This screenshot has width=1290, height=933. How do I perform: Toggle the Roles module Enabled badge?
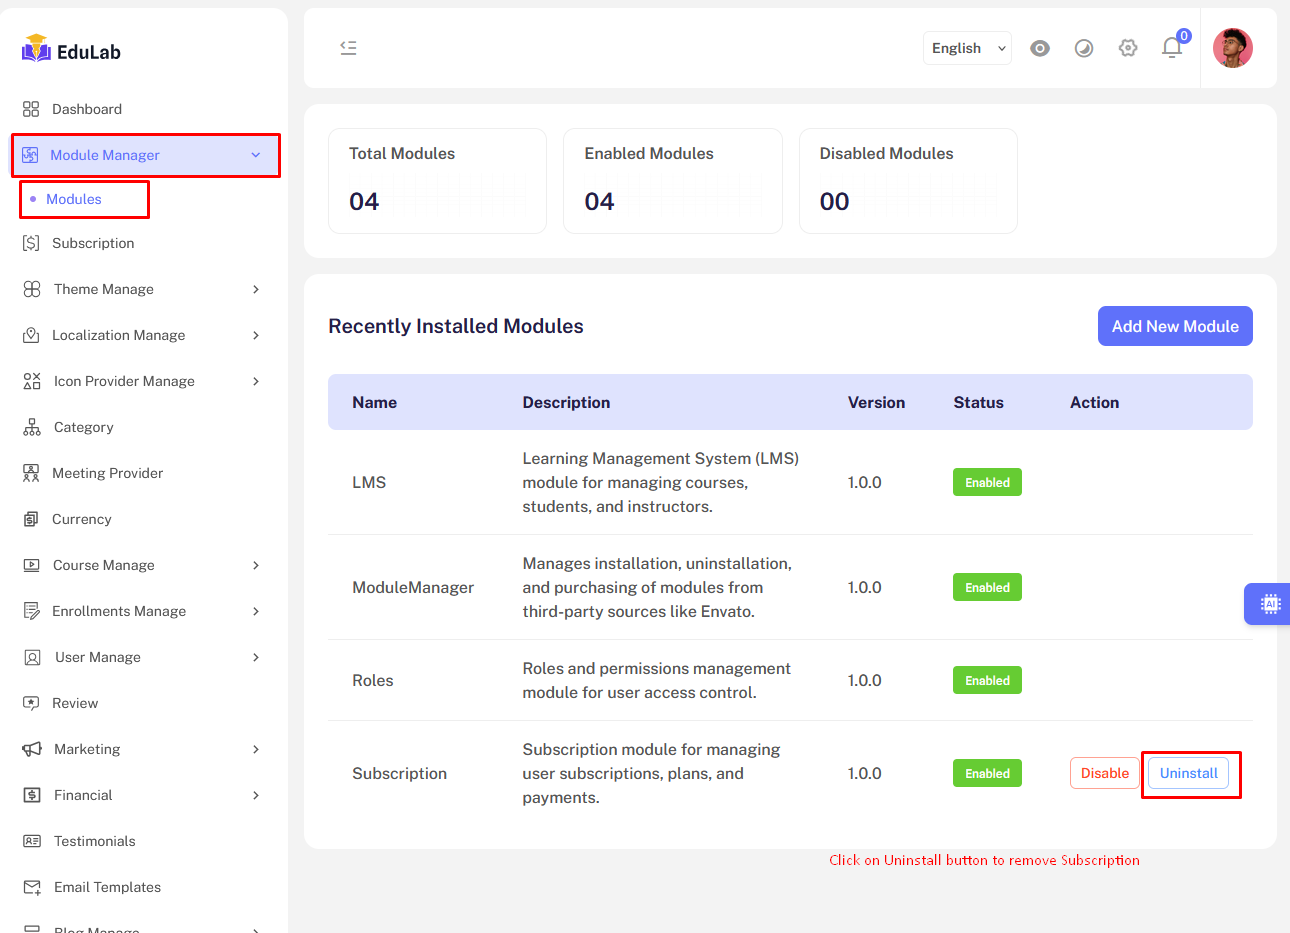[987, 680]
